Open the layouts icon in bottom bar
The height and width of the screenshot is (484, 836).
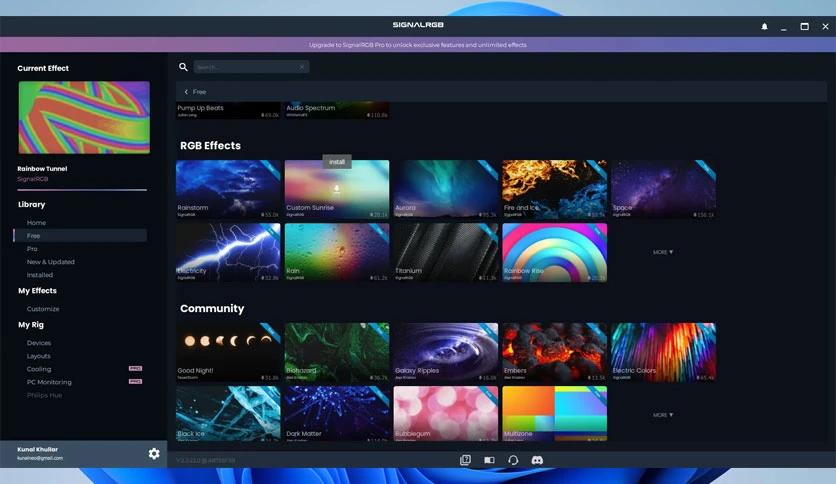click(x=489, y=460)
